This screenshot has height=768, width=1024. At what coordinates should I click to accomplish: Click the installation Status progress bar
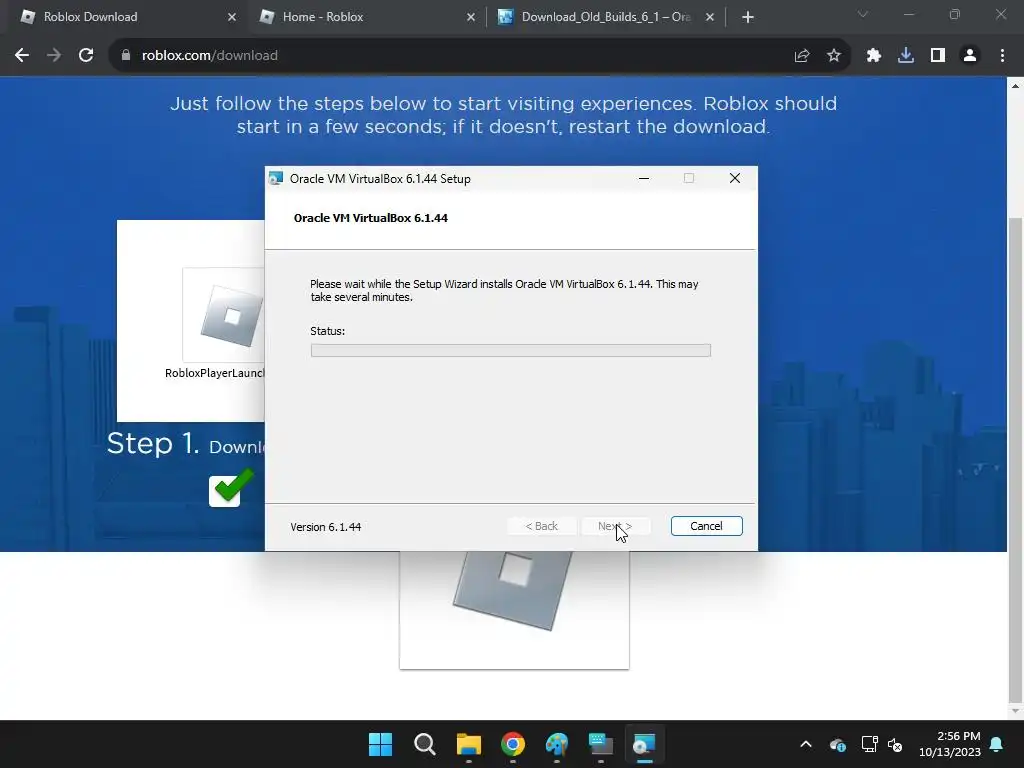point(511,351)
